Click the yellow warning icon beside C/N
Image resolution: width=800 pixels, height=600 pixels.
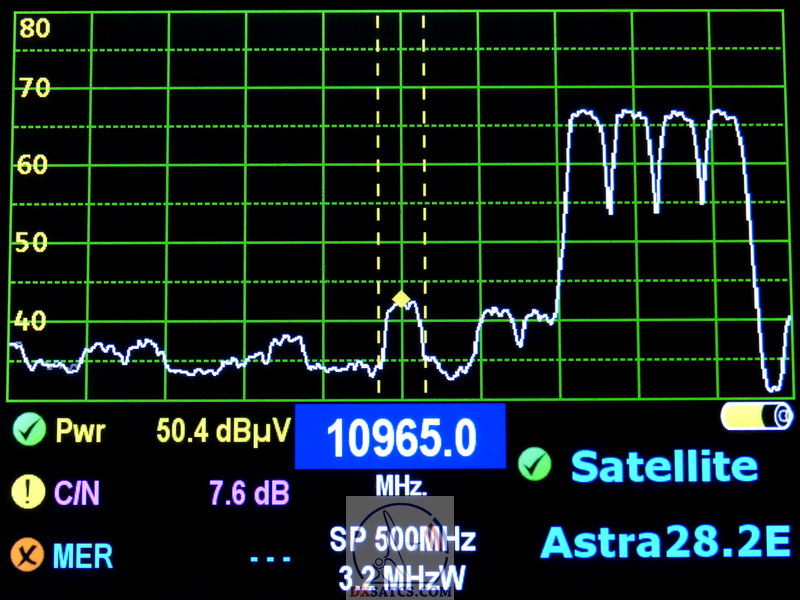28,492
